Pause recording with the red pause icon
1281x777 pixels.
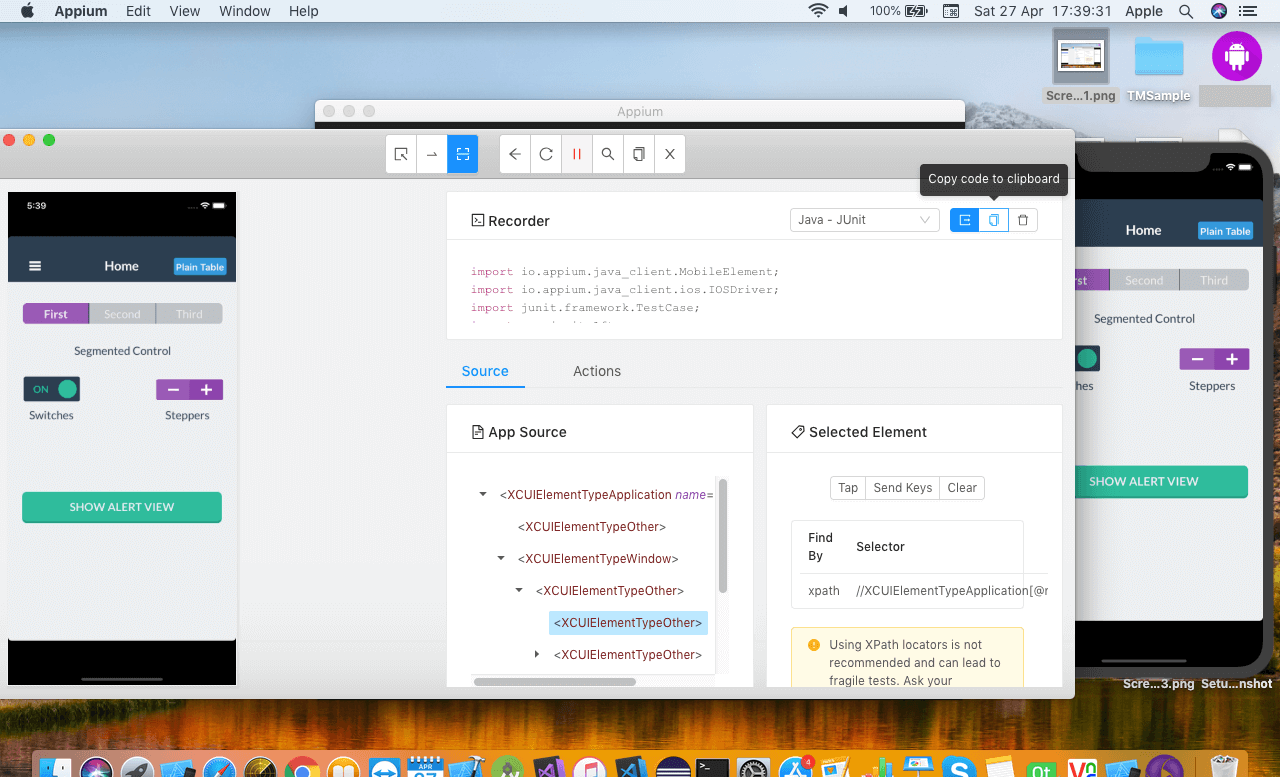[577, 154]
